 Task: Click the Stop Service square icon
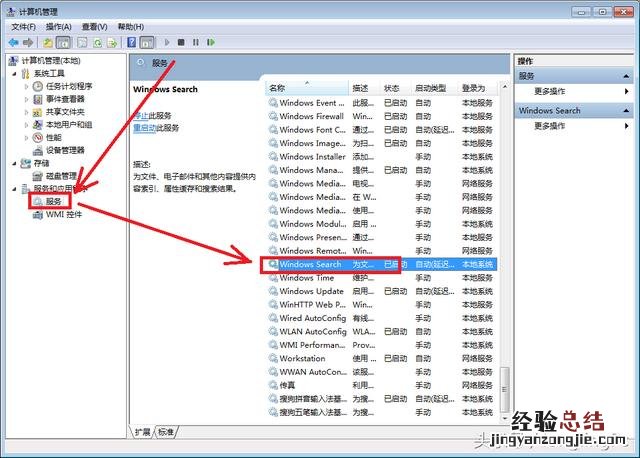tap(181, 42)
